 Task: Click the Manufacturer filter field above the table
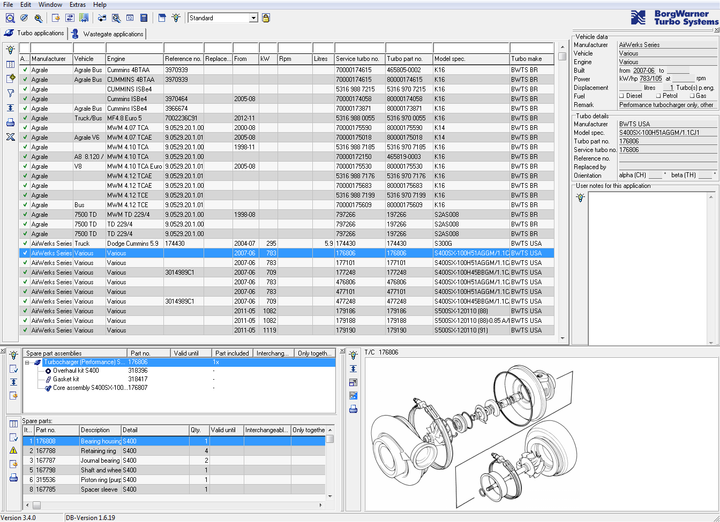pos(51,48)
